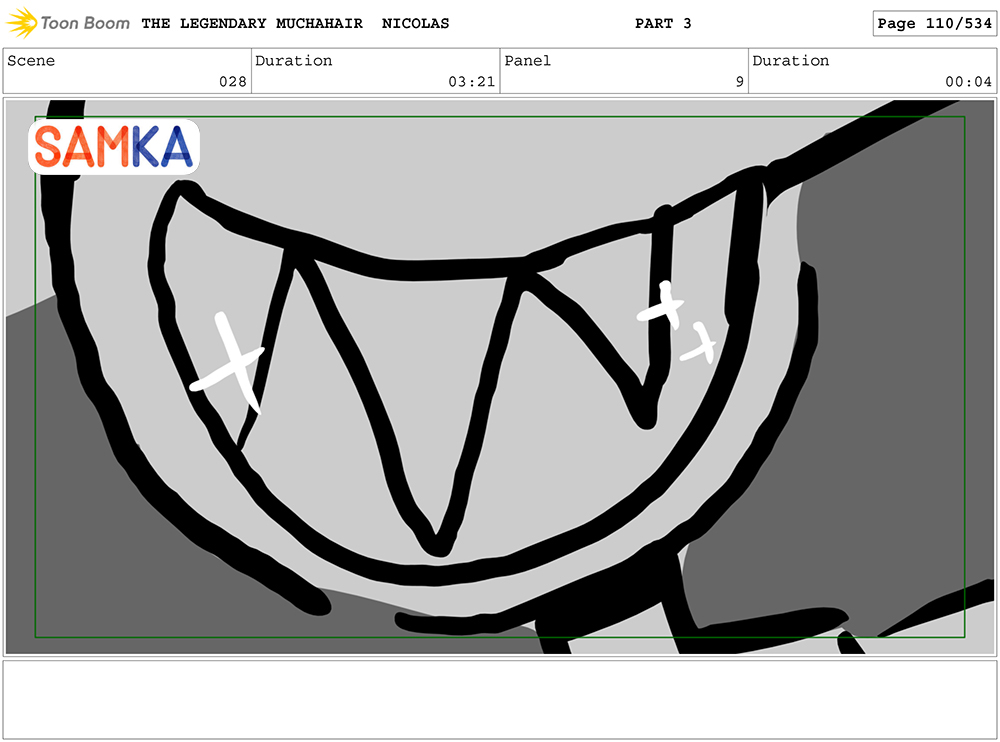The width and height of the screenshot is (1000, 742).
Task: Click the storyboard panel drawing
Action: [x=500, y=376]
